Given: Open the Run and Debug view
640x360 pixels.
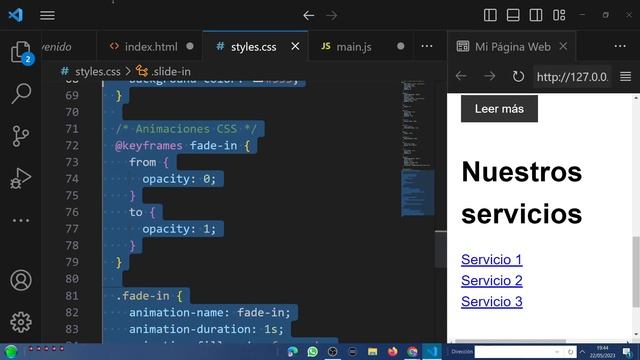Looking at the screenshot, I should pos(20,178).
